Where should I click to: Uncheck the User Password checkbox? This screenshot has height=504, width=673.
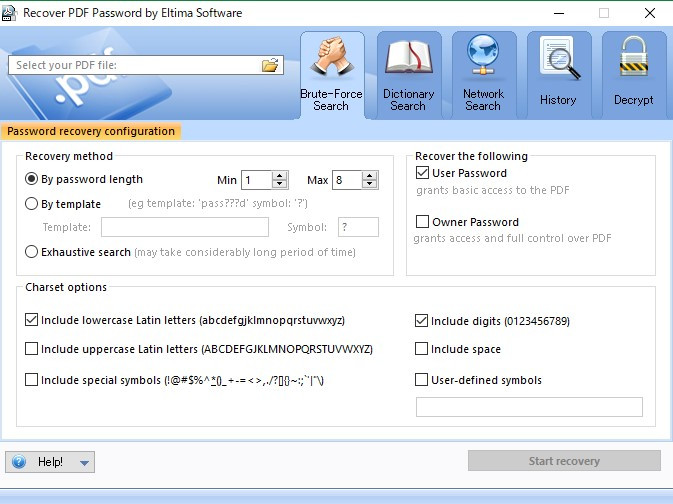[423, 173]
